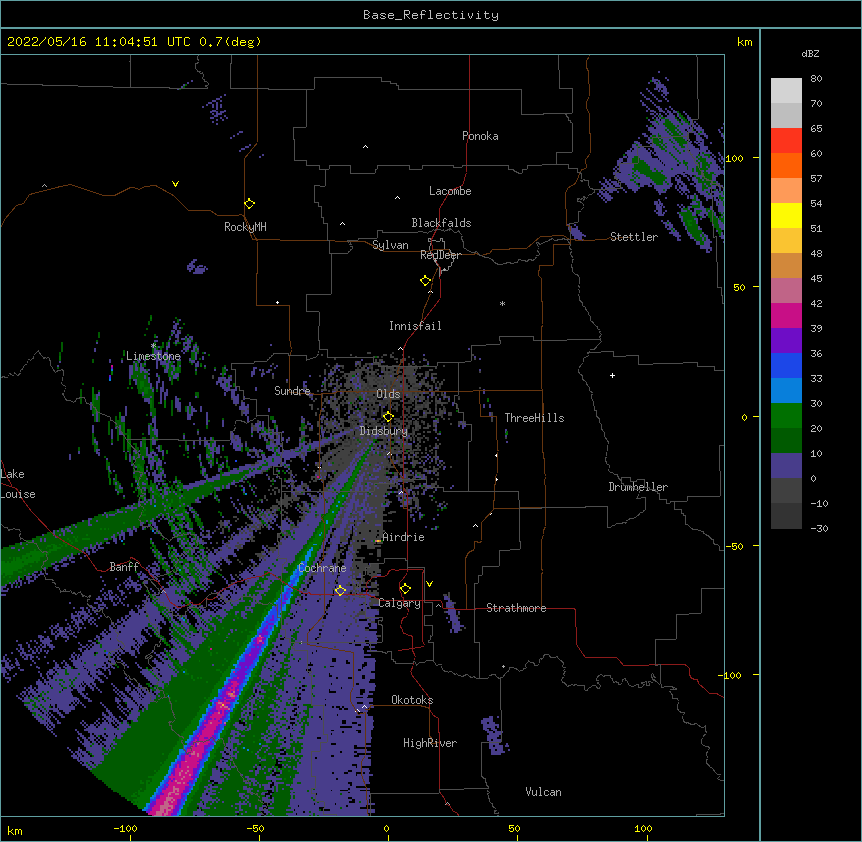Click the Lacombe city label
Image resolution: width=862 pixels, height=842 pixels.
click(x=450, y=191)
